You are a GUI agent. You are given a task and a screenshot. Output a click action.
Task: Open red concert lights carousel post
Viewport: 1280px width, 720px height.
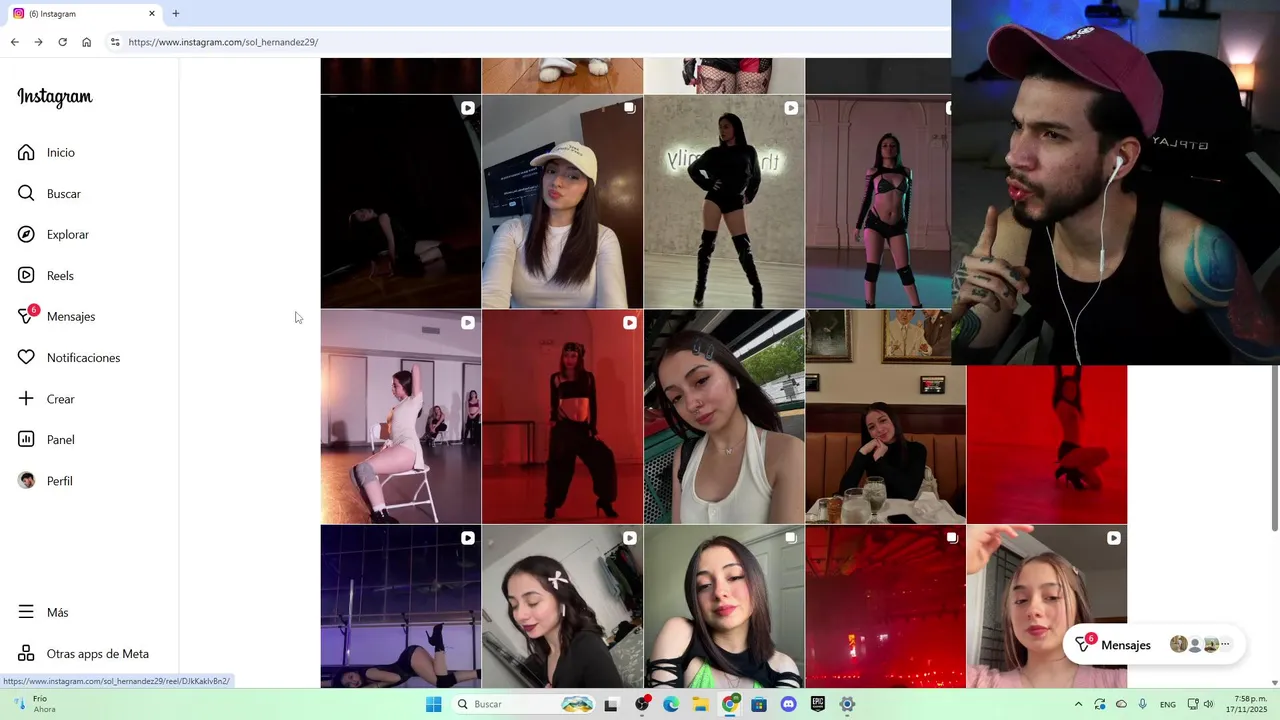coord(886,606)
